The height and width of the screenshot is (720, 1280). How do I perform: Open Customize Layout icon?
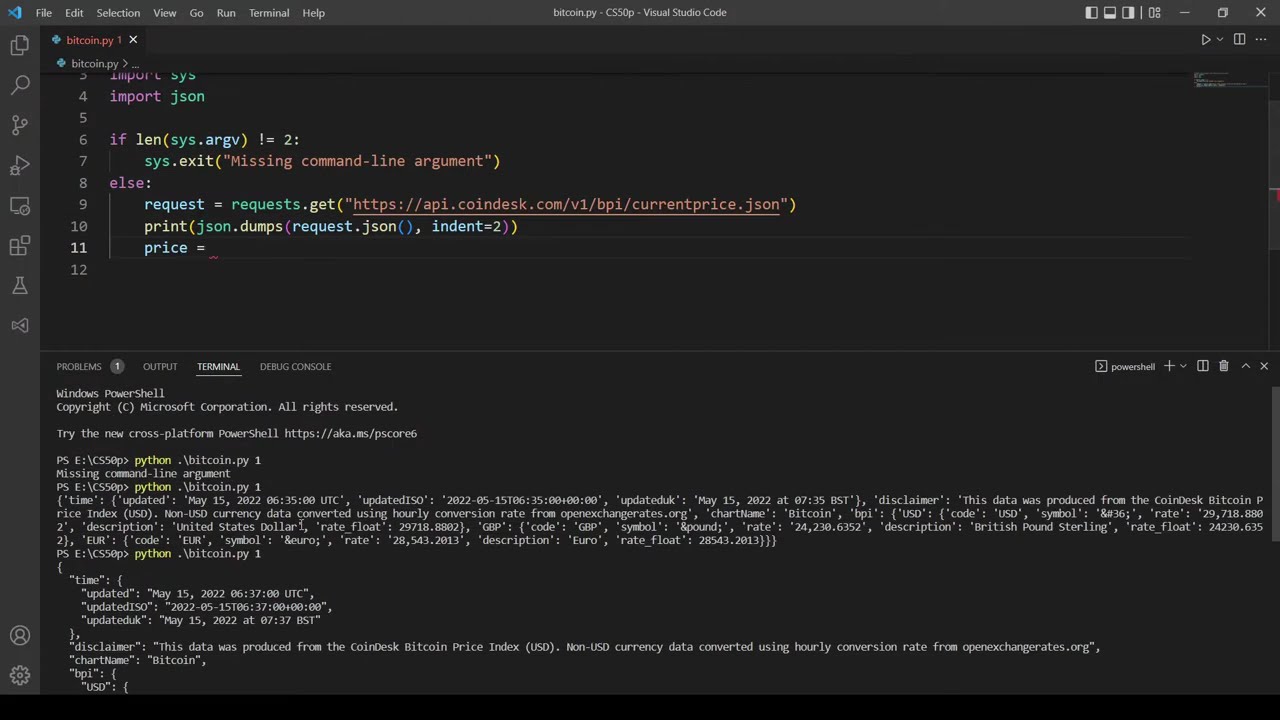[x=1154, y=12]
